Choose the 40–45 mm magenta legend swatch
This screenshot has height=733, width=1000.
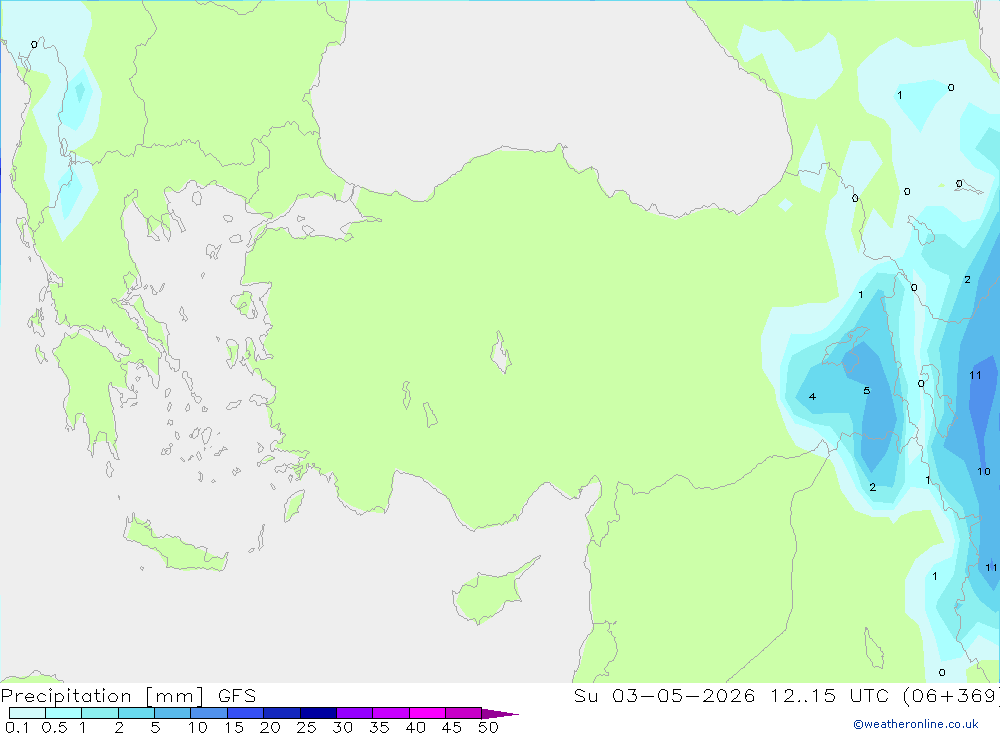coord(427,713)
